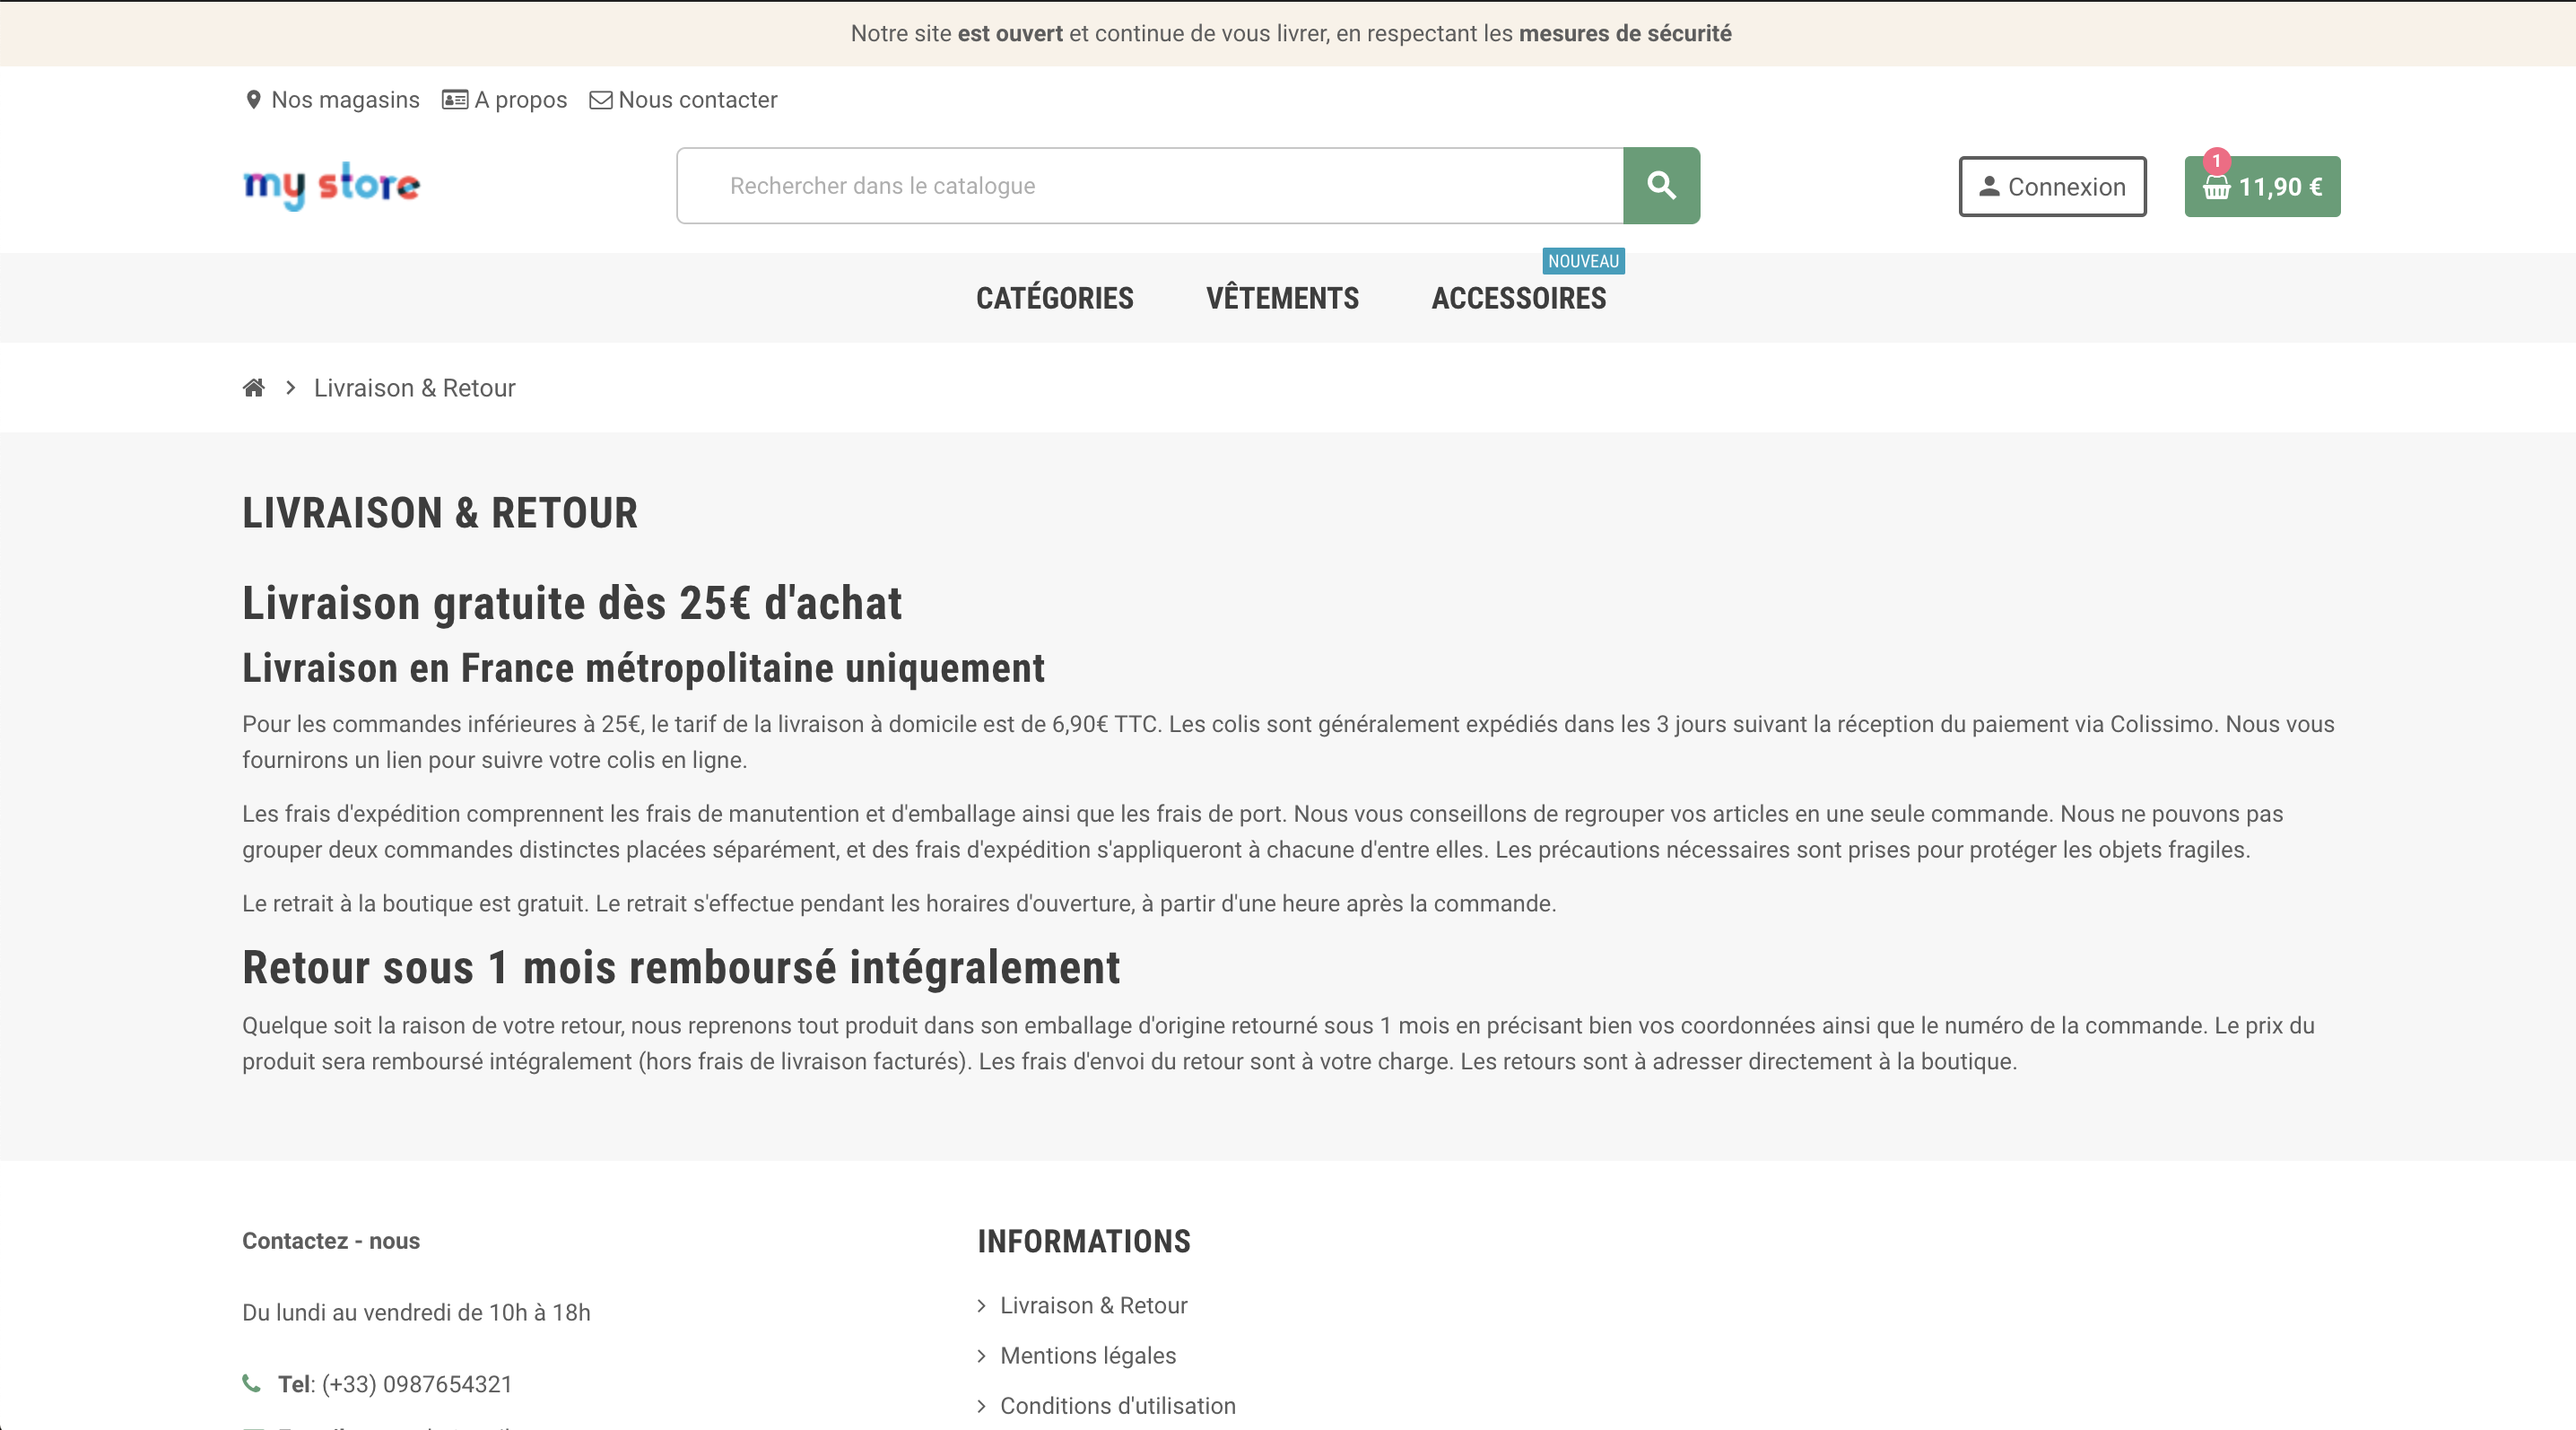The width and height of the screenshot is (2576, 1430).
Task: Click breadcrumb chevron separator after home icon
Action: [x=290, y=388]
